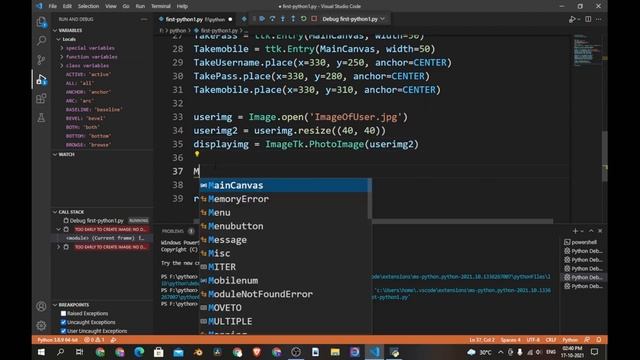Open Debug first-python1.py session dropdown

pos(353,19)
